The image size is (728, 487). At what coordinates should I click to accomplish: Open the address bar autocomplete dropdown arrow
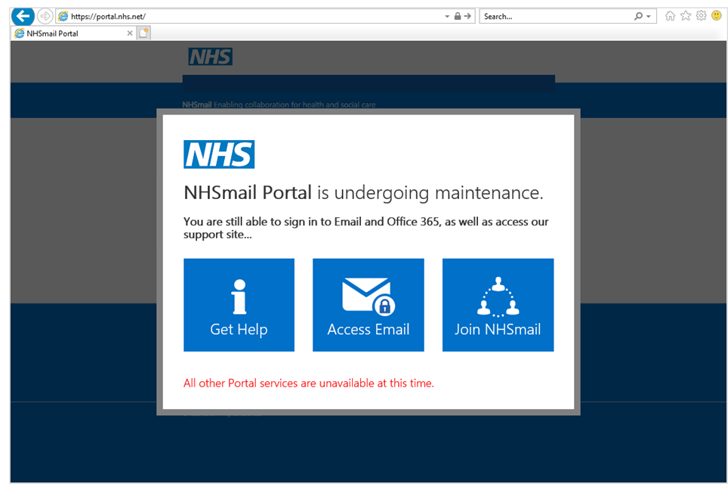click(x=447, y=16)
